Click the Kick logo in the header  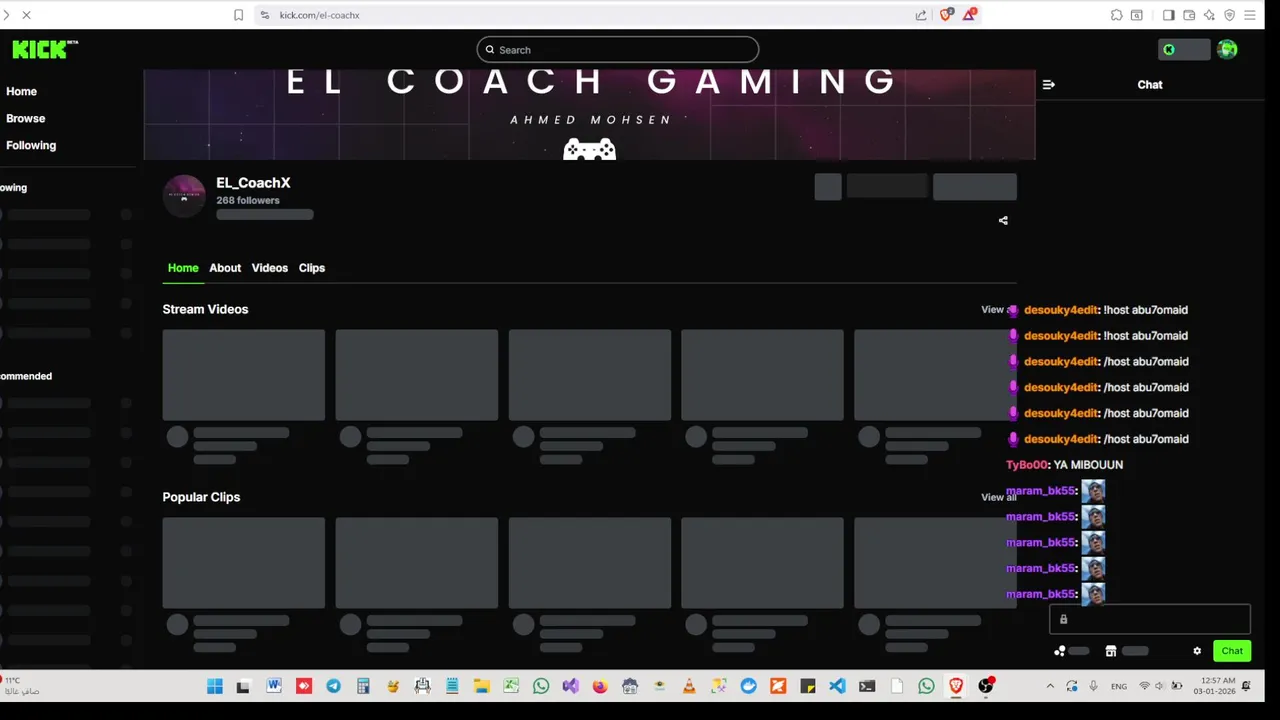(44, 49)
